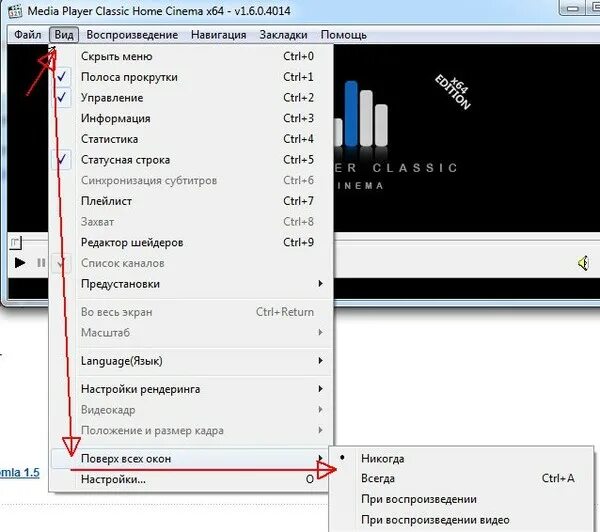This screenshot has height=532, width=600.
Task: Select Всегда on-top option
Action: (x=461, y=478)
